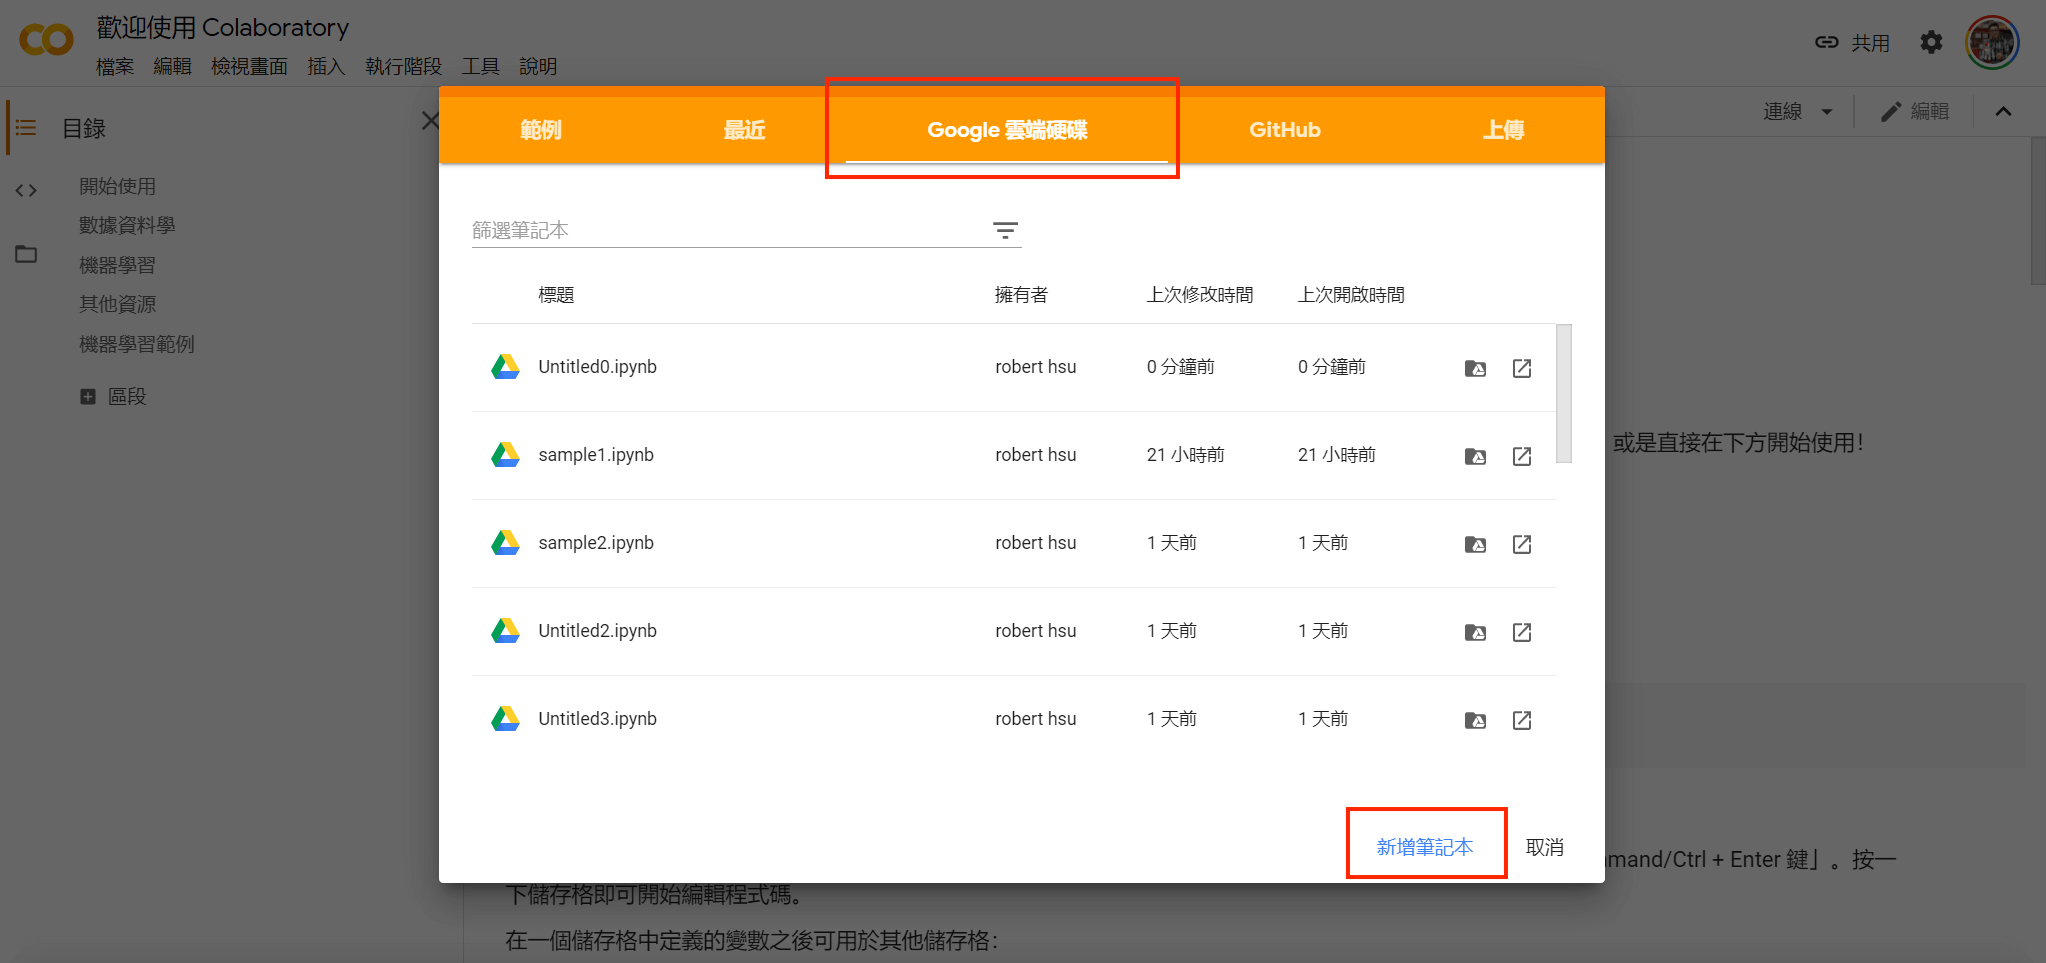Open the 執行階段 menu

click(403, 66)
